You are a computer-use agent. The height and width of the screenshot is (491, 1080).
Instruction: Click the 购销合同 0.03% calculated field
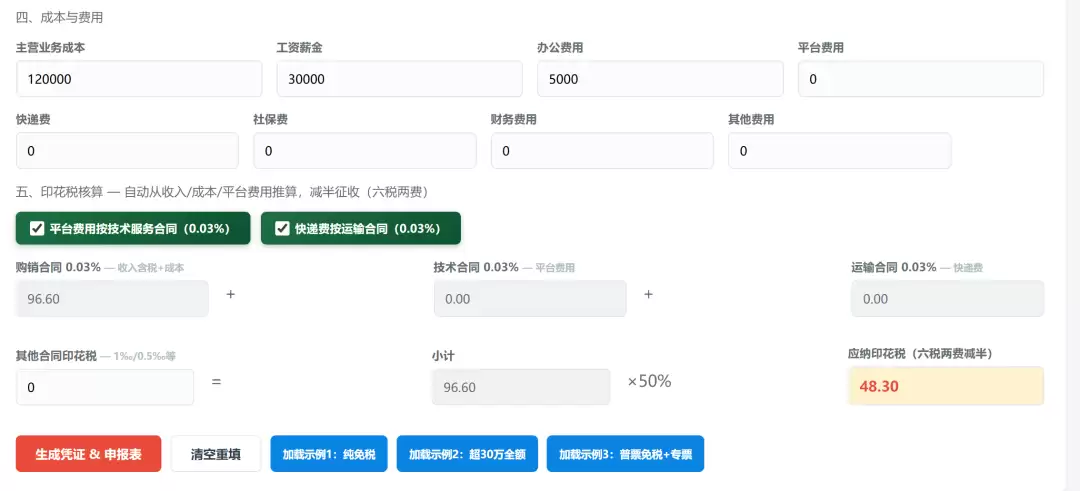(x=112, y=299)
